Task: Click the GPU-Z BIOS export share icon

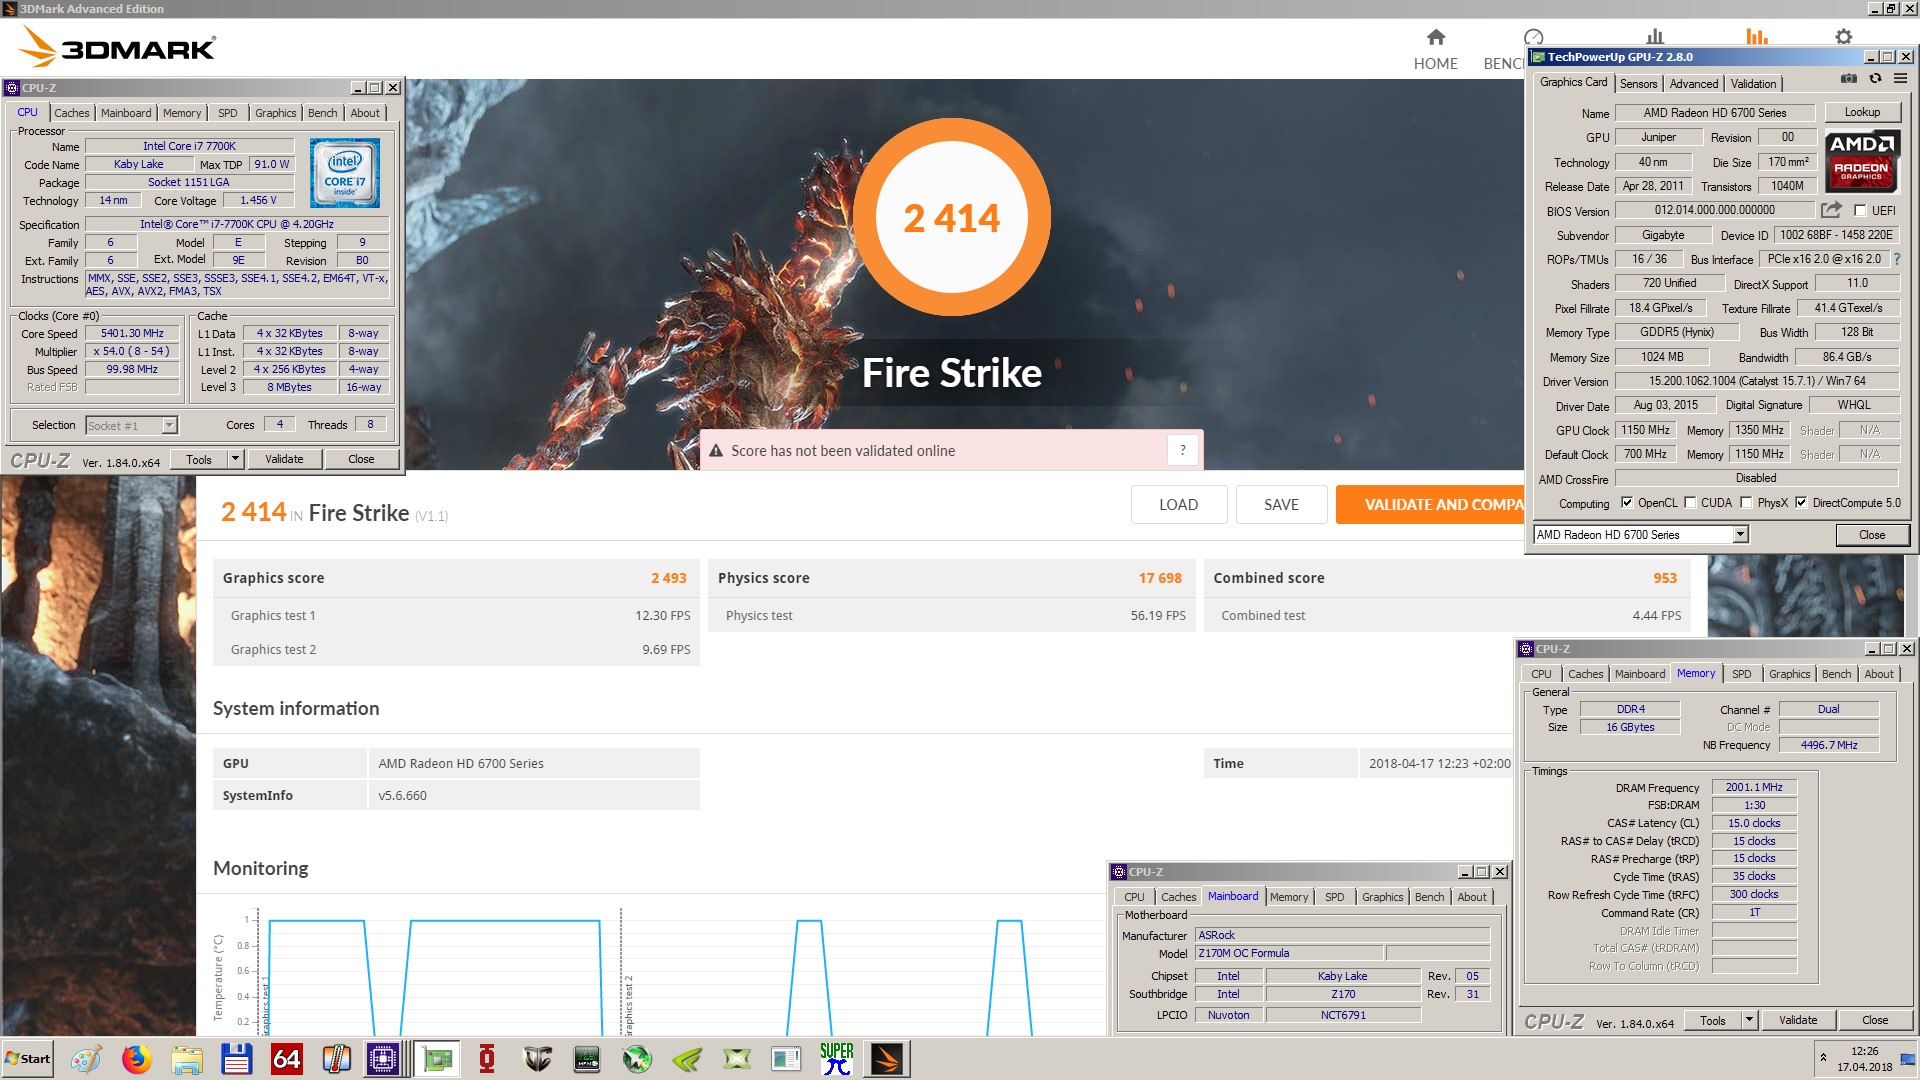Action: tap(1831, 210)
